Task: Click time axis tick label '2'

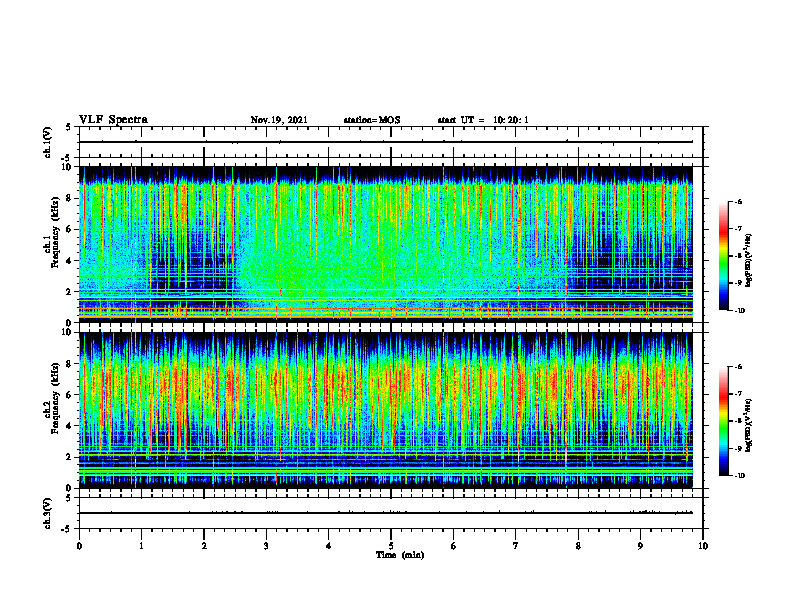Action: 204,546
